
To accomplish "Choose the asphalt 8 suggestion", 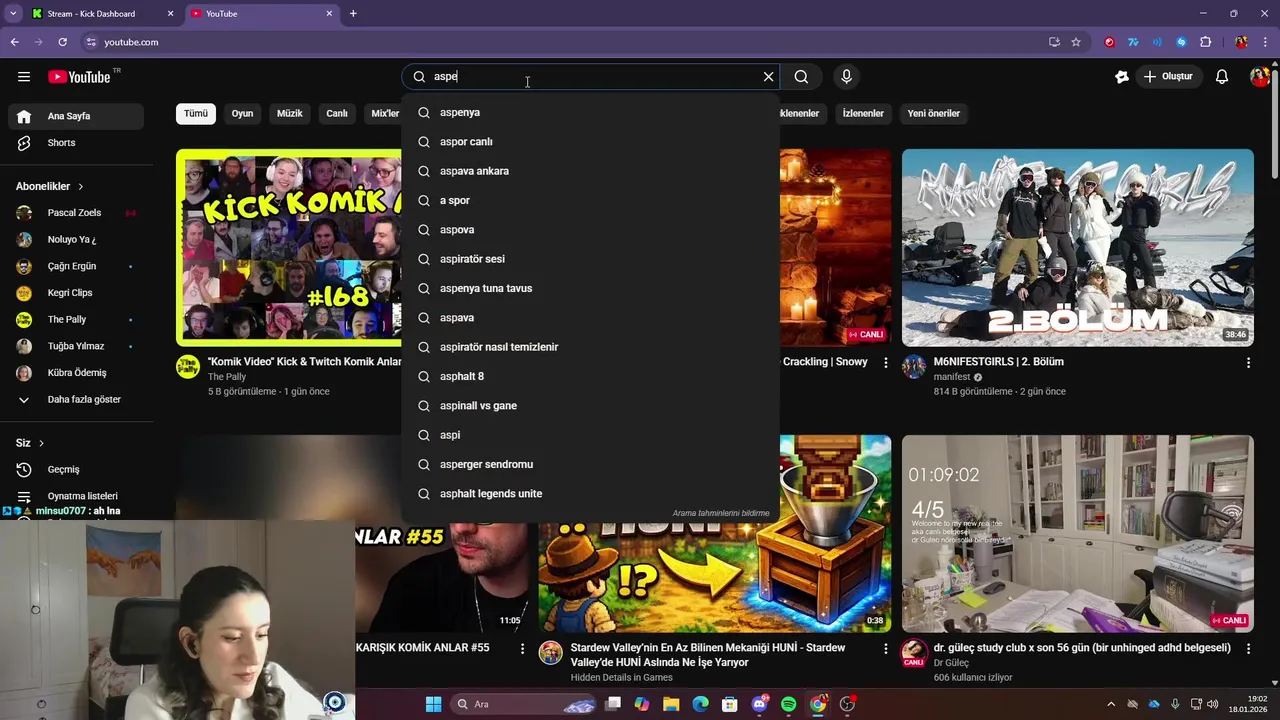I will 591,377.
